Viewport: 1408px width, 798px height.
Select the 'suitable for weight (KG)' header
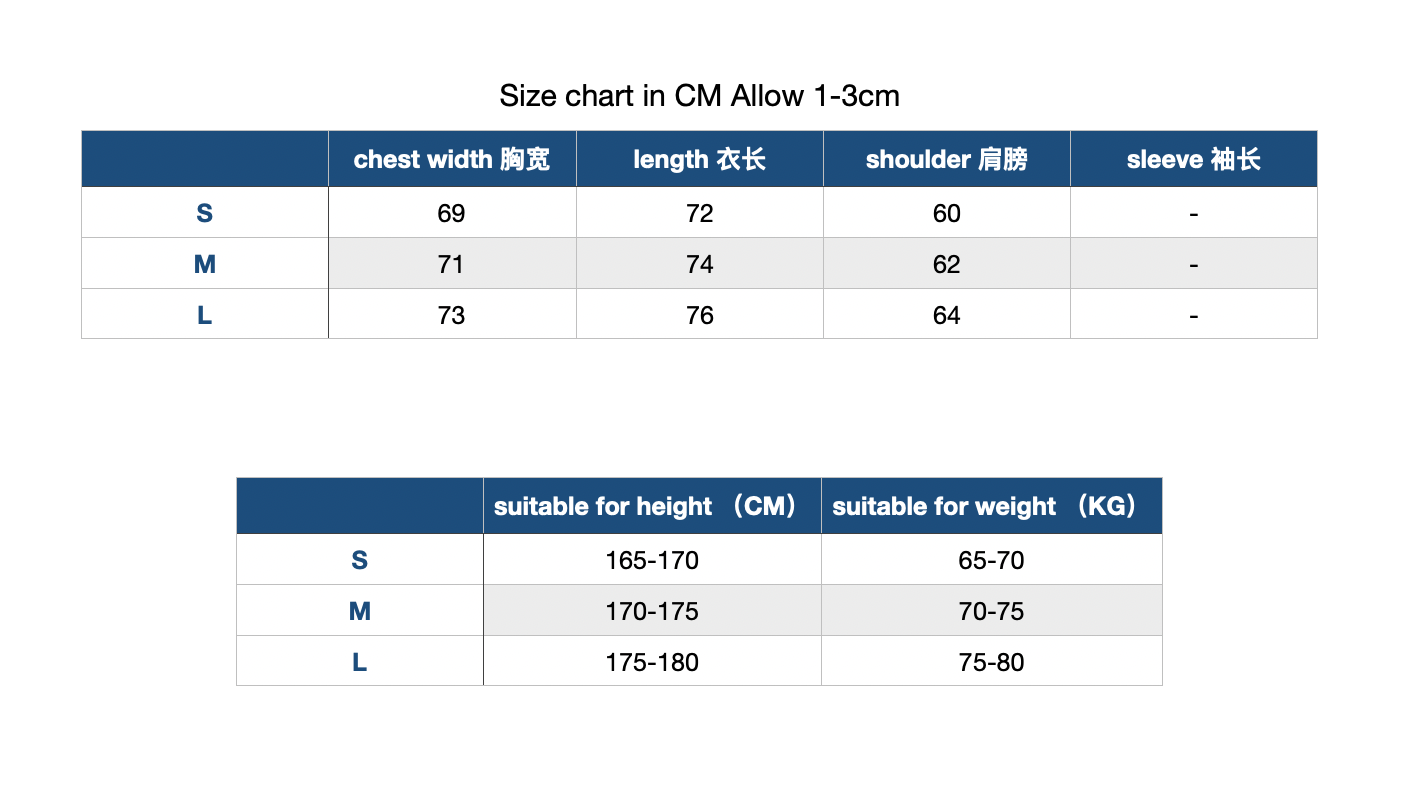[992, 506]
